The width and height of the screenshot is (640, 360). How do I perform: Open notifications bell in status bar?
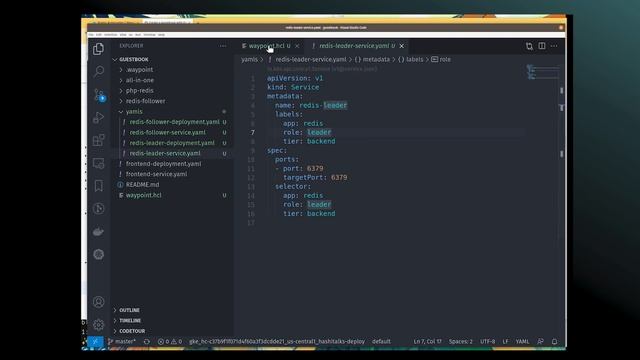coord(554,342)
